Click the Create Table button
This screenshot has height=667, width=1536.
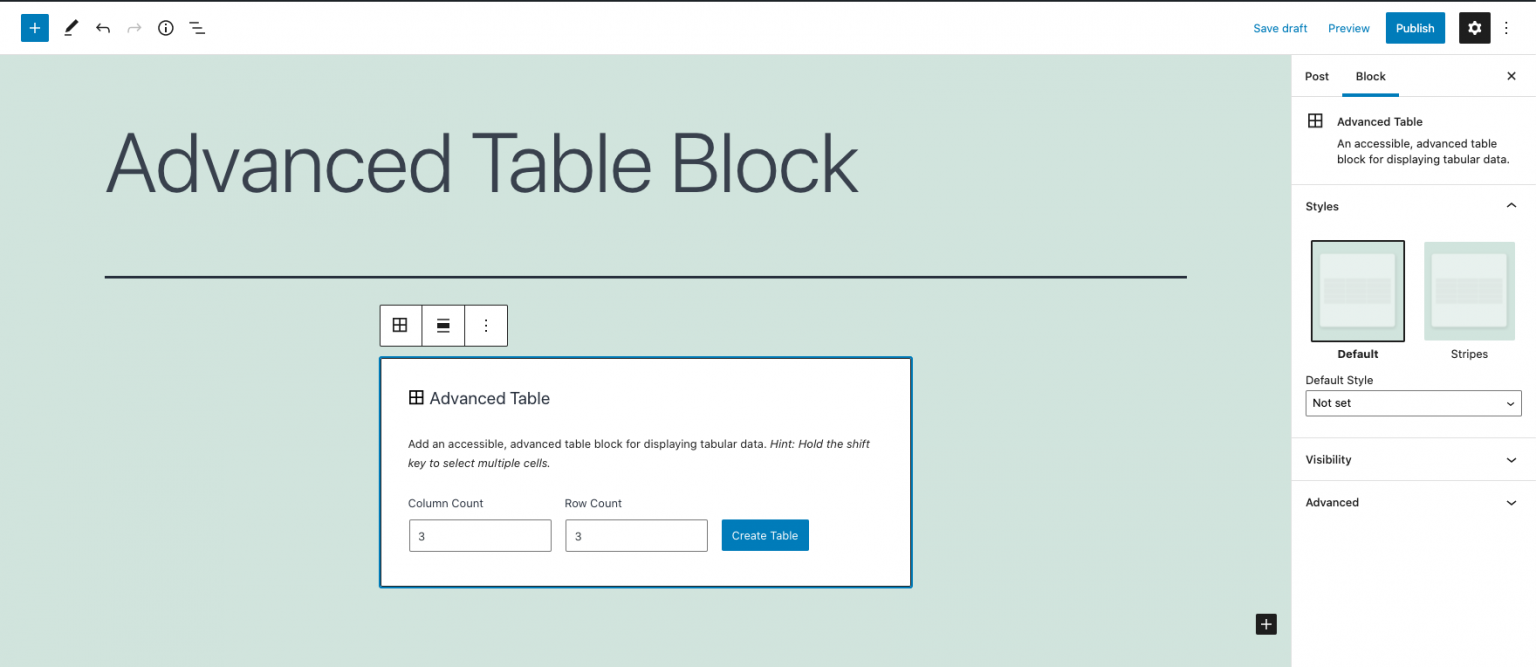point(764,535)
